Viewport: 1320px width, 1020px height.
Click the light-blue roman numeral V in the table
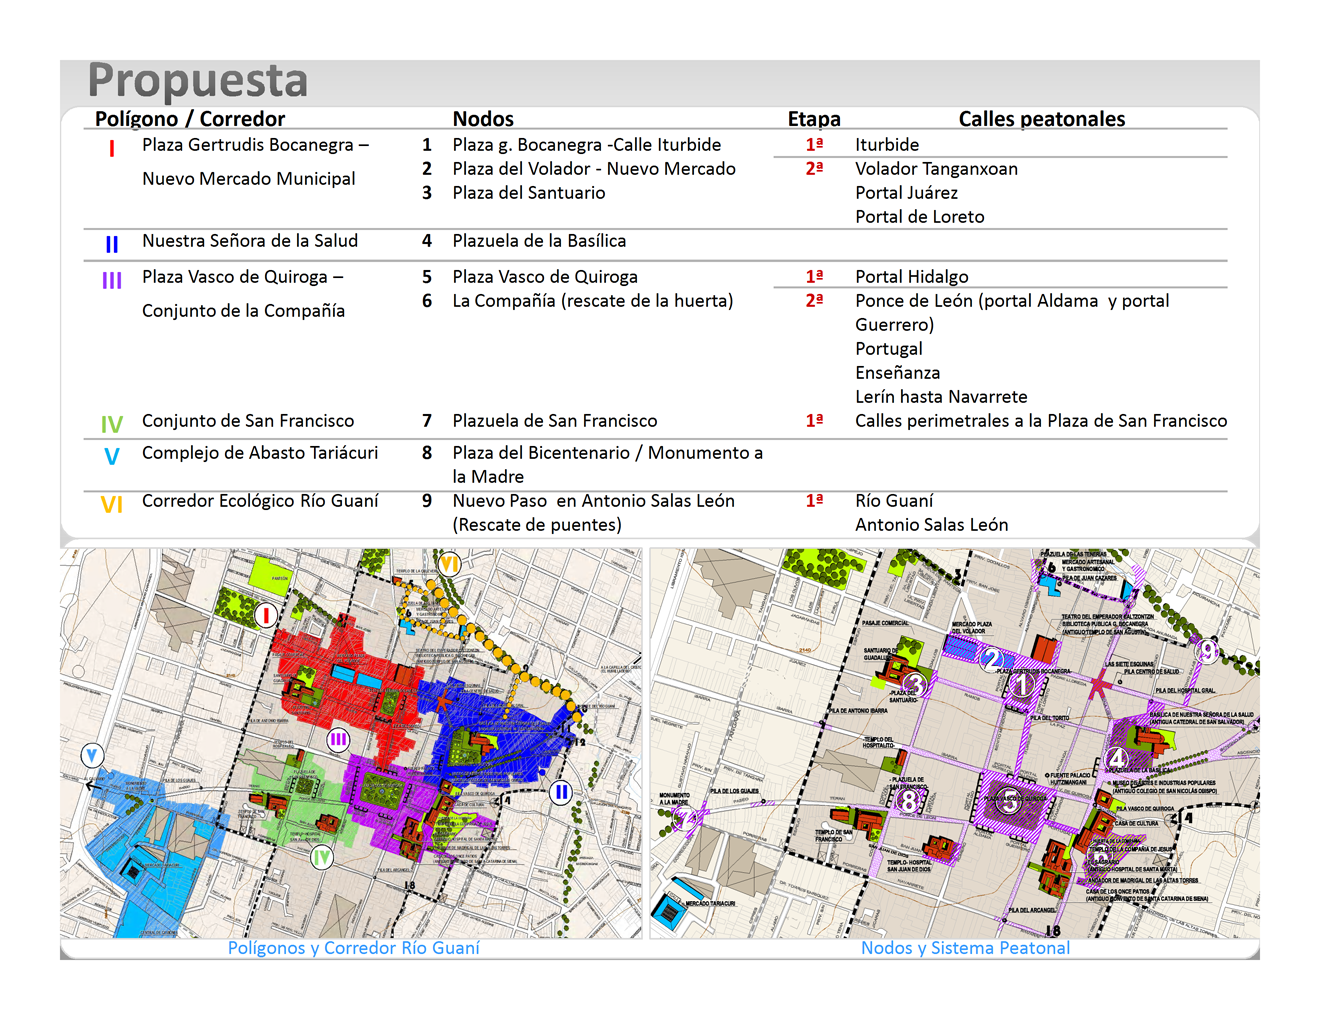(x=112, y=456)
